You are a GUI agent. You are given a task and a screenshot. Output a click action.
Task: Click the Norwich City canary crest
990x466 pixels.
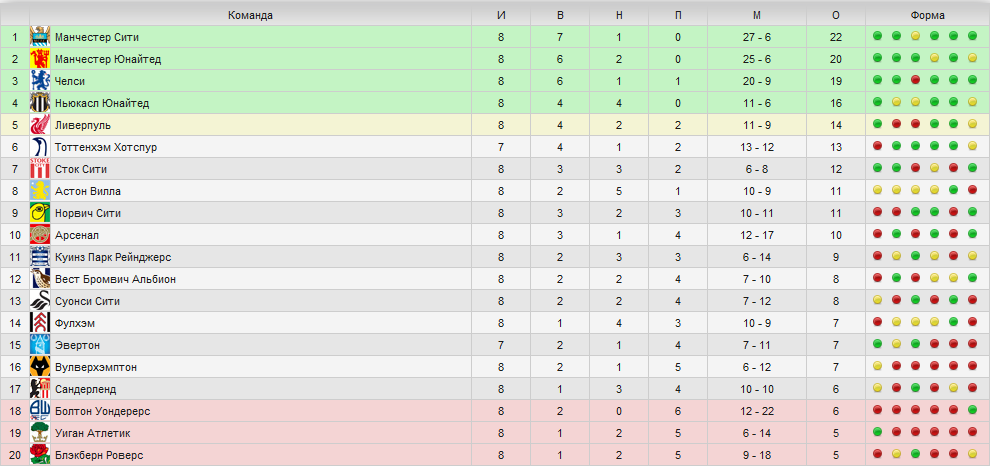click(x=40, y=213)
